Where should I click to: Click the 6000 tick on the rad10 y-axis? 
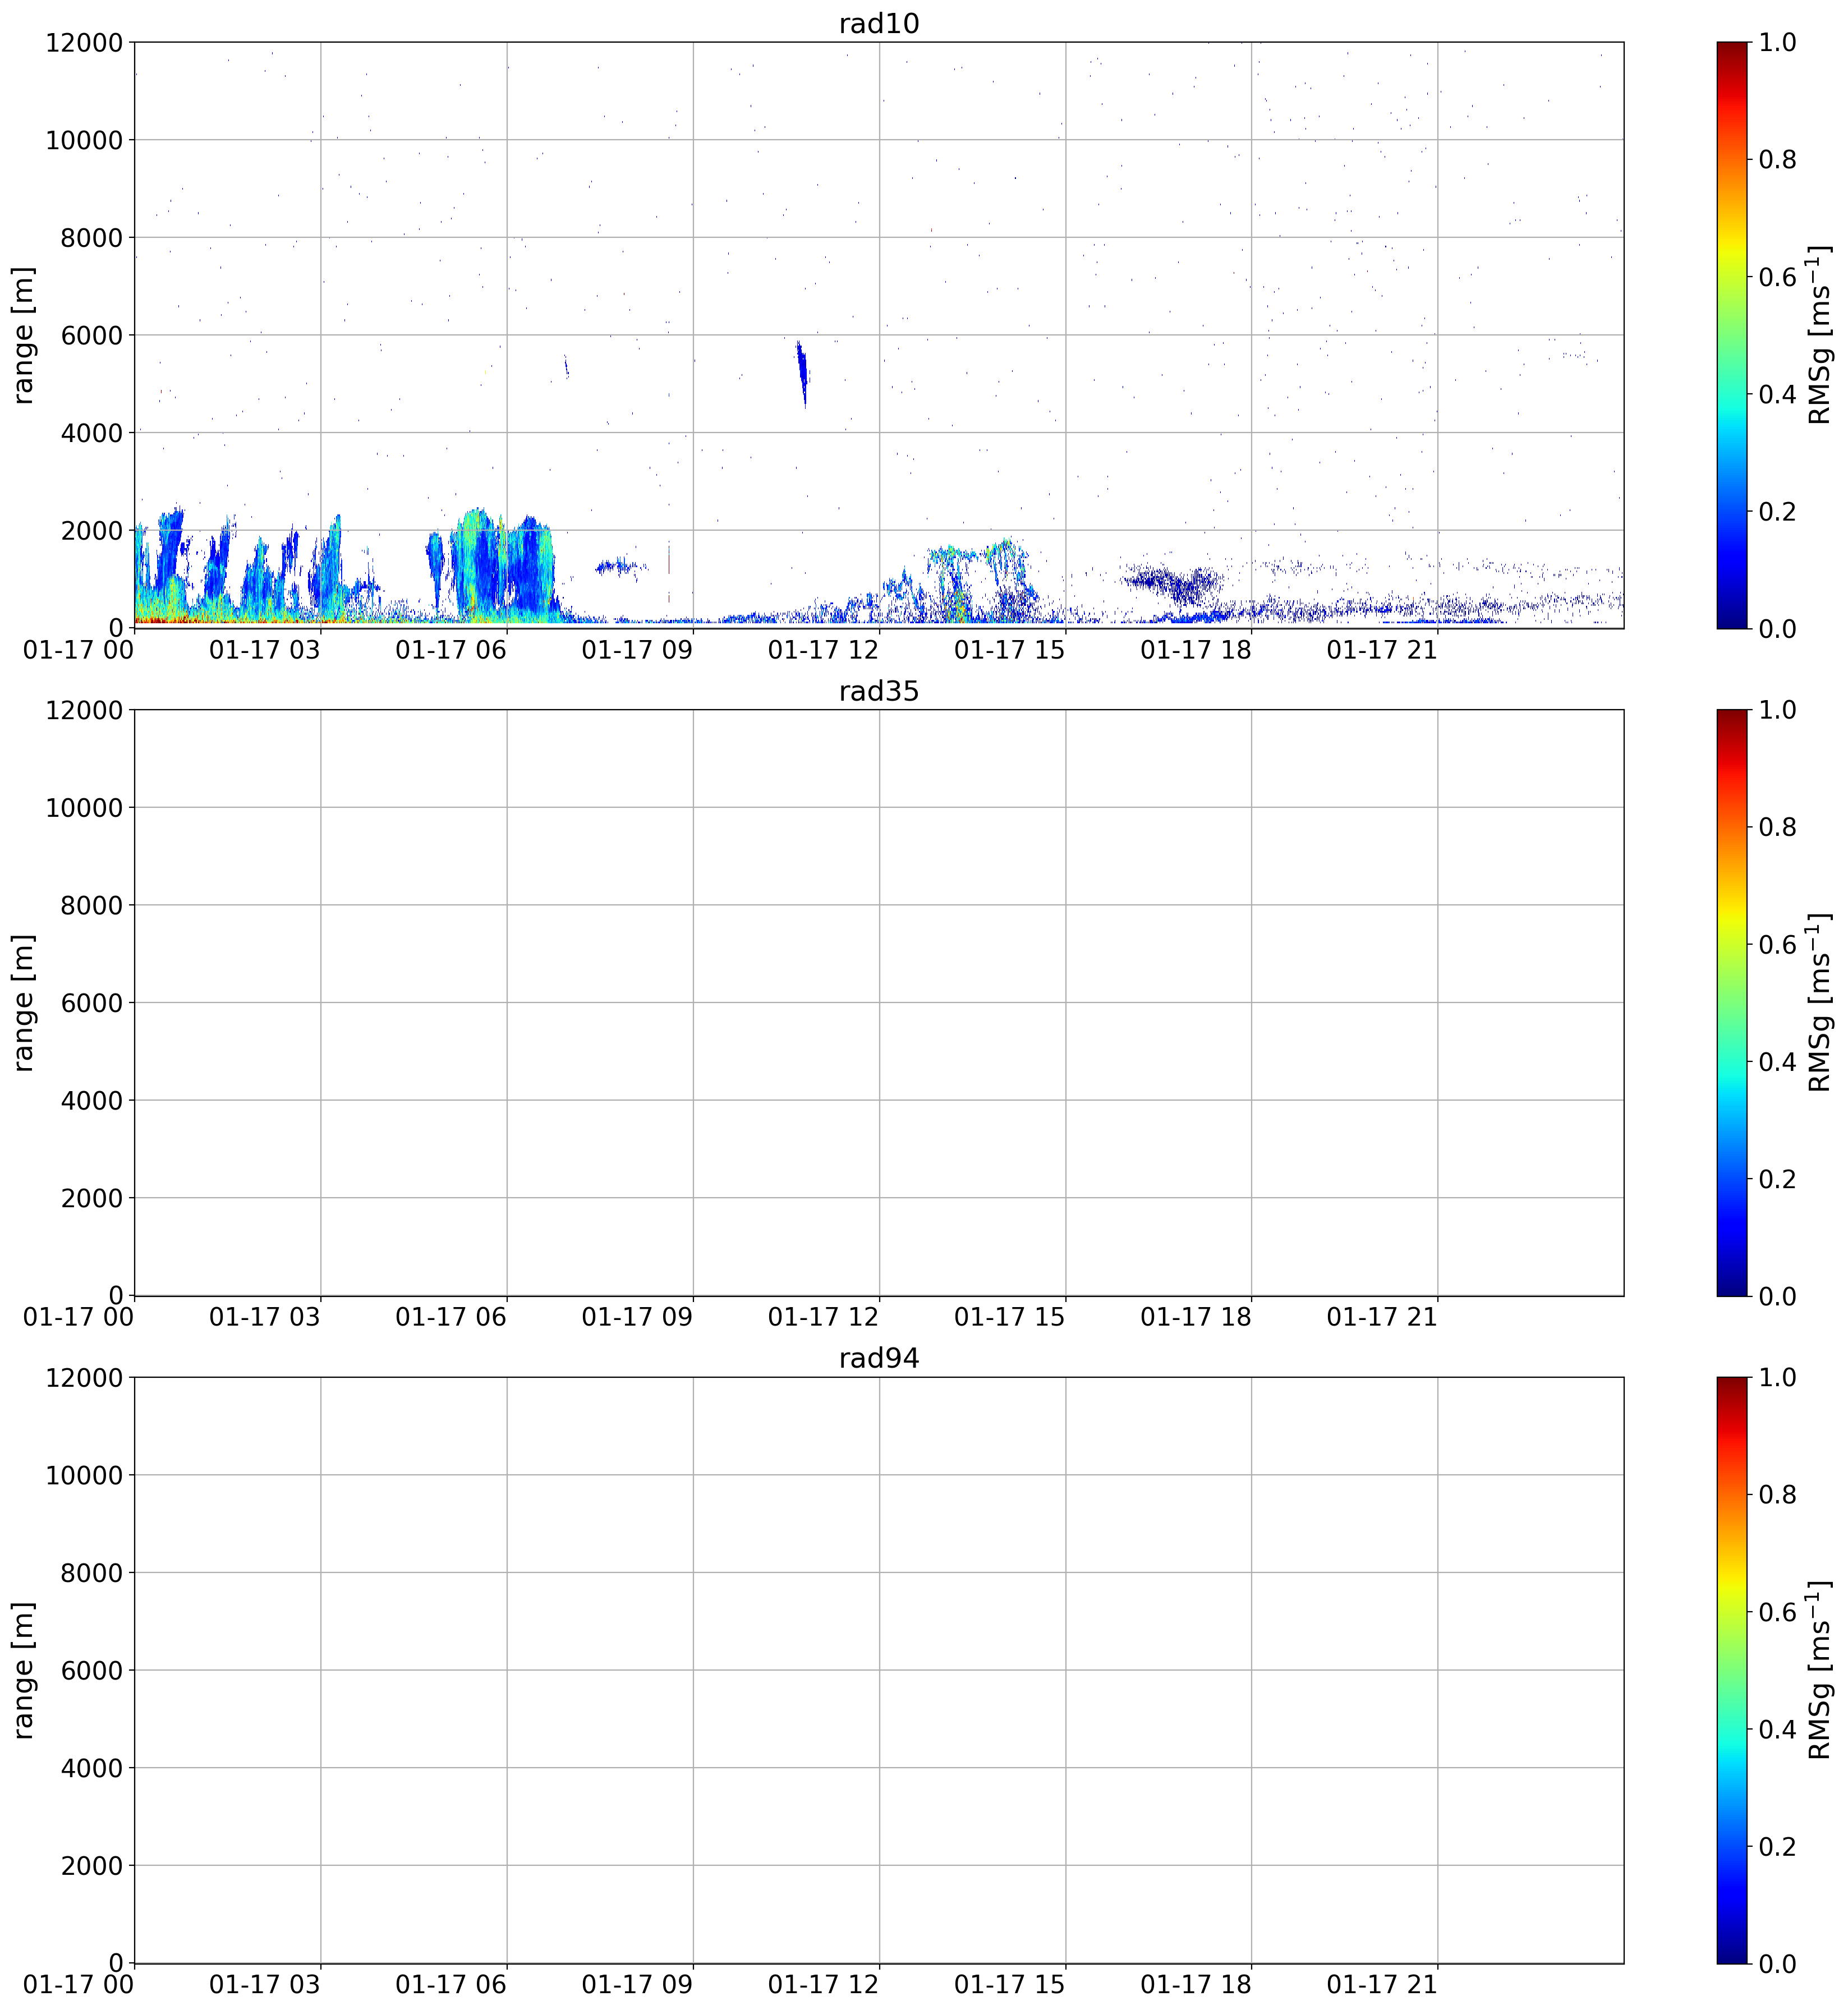[x=92, y=335]
